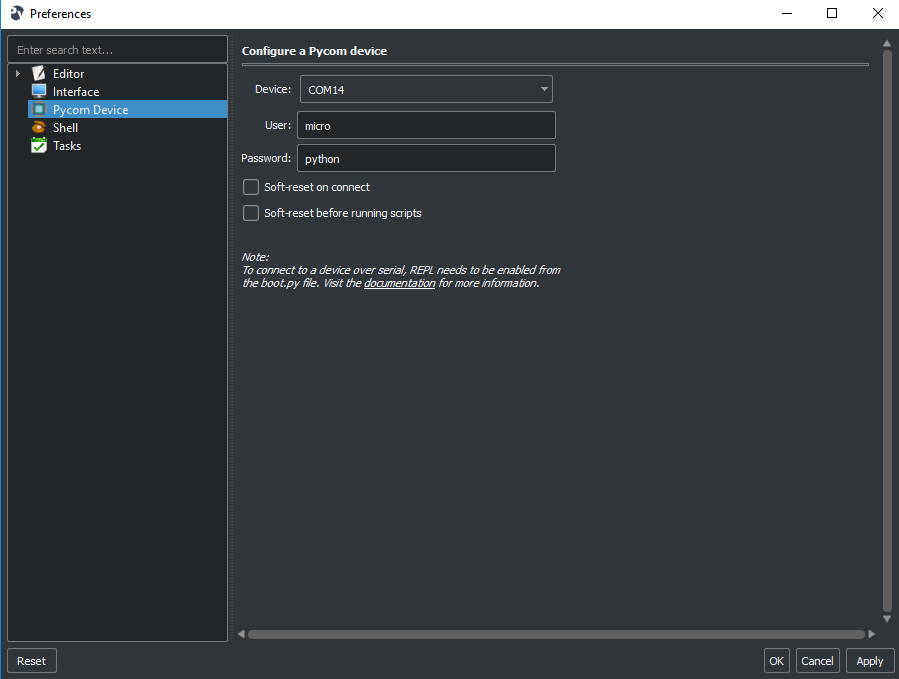
Task: Click the horizontal scrollbar left arrow
Action: 241,634
